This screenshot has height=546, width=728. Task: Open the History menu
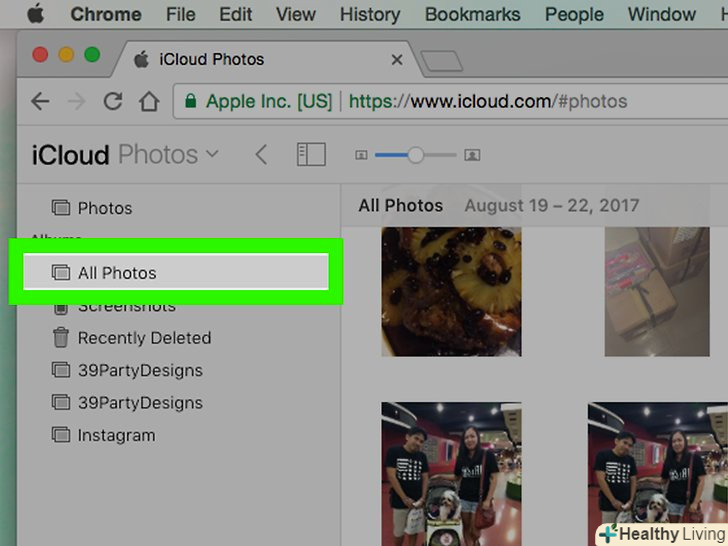[x=369, y=15]
